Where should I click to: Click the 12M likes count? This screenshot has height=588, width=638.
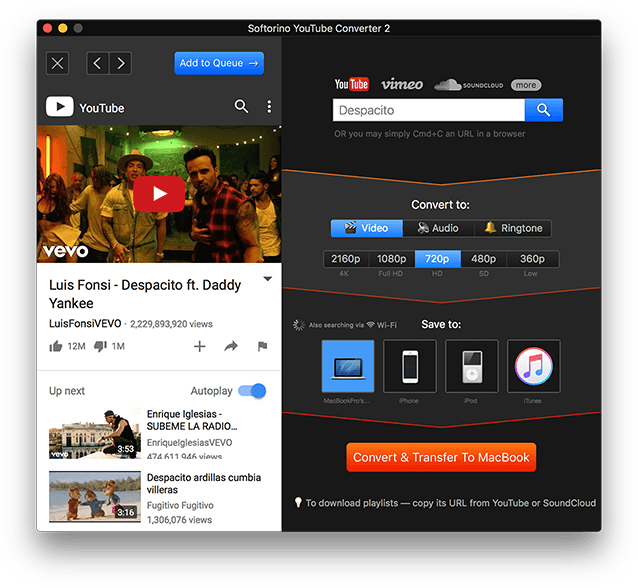(x=76, y=346)
